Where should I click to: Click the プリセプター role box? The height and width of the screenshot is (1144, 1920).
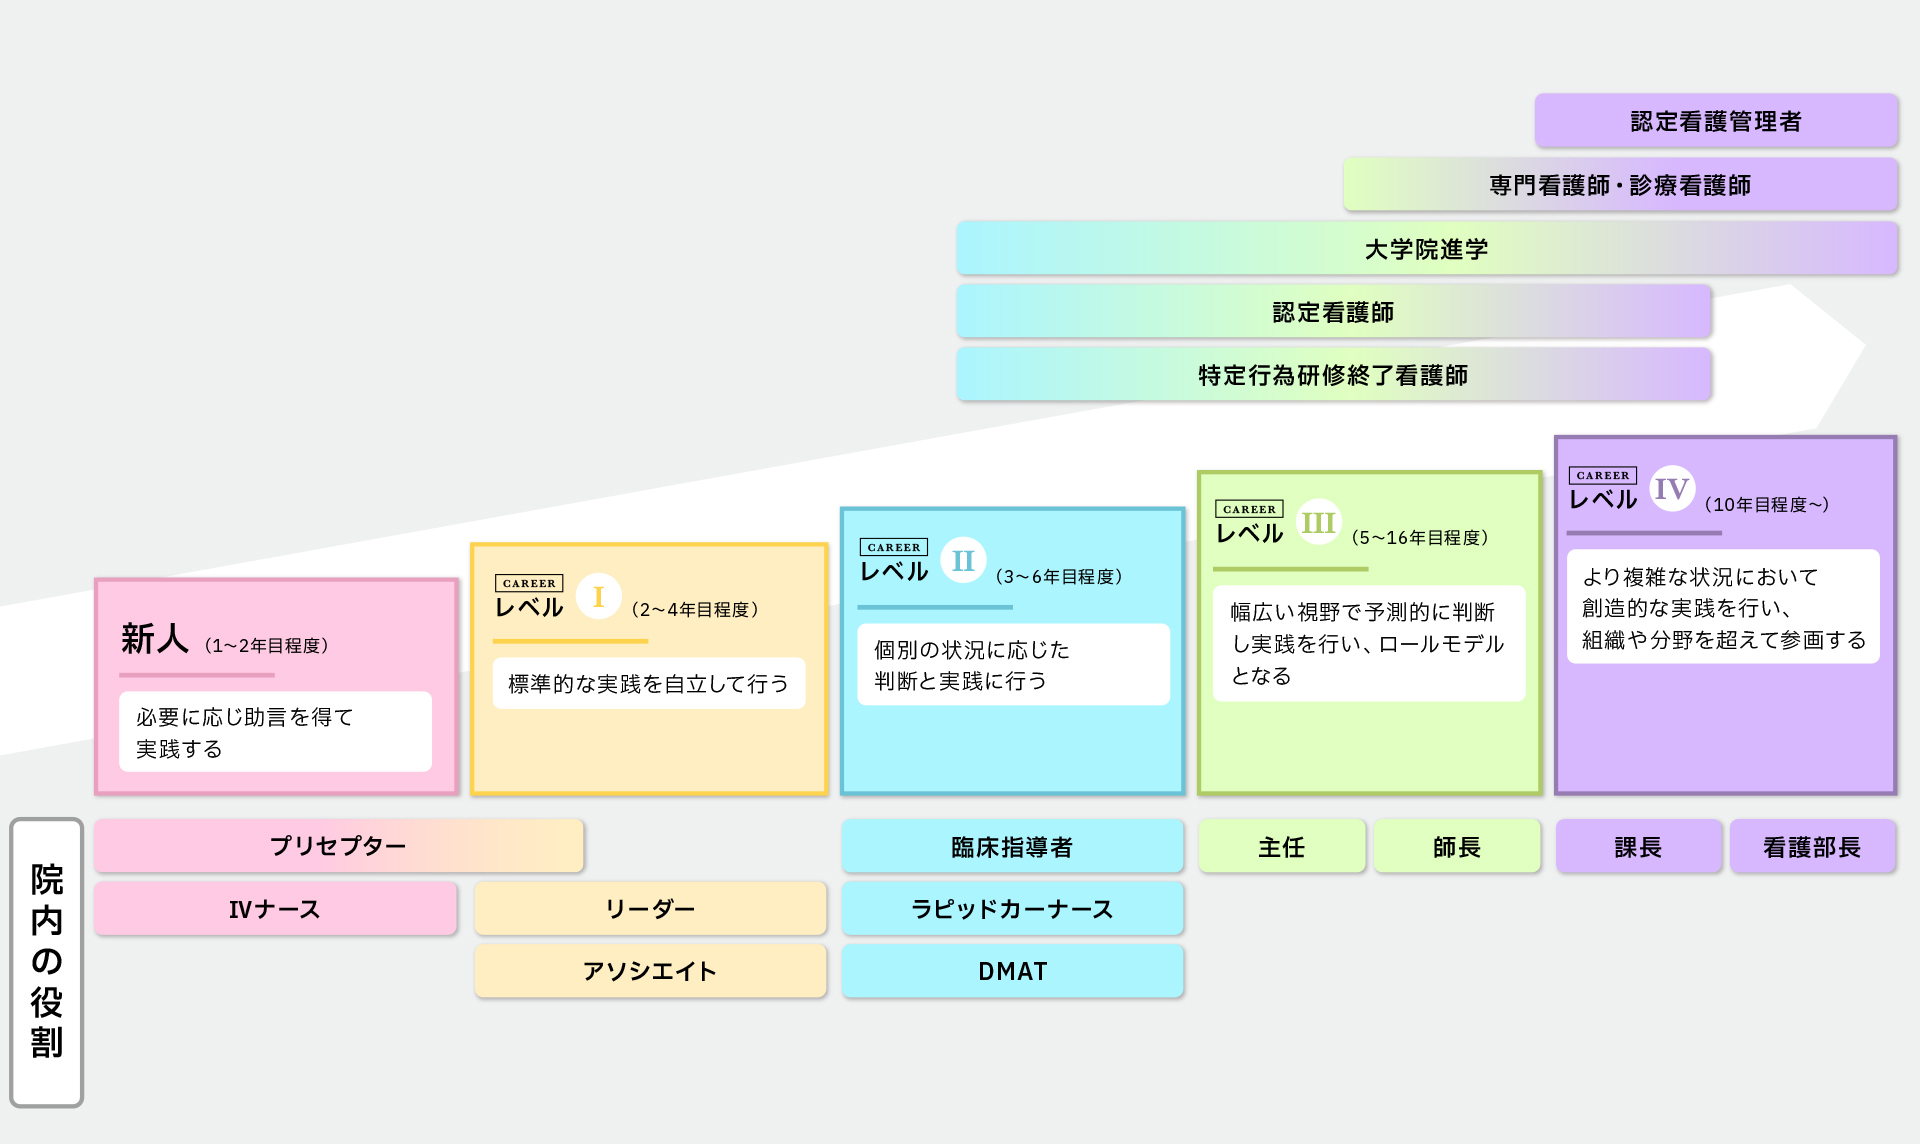tap(338, 846)
